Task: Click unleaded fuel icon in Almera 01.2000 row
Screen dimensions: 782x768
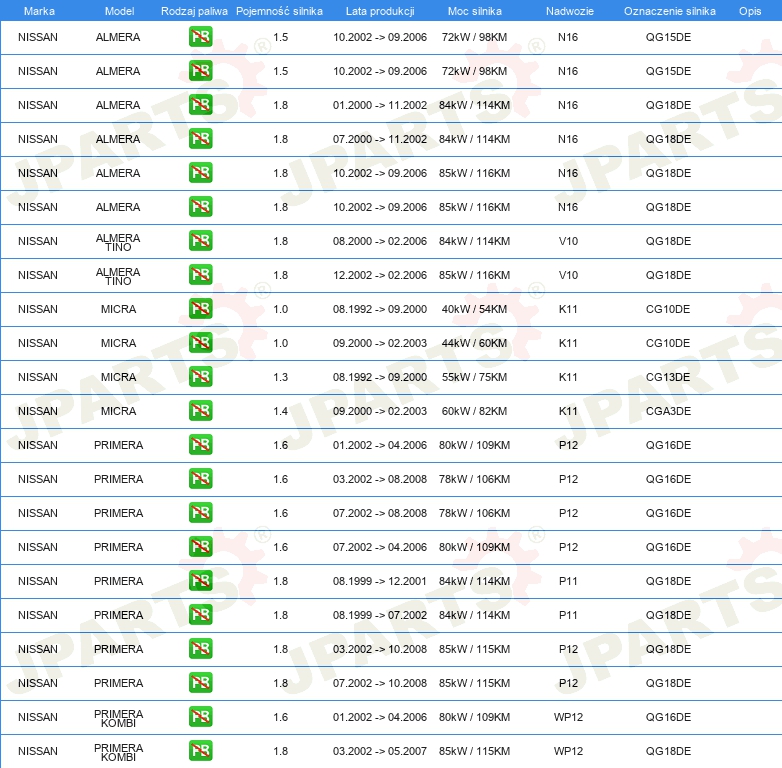Action: [200, 105]
